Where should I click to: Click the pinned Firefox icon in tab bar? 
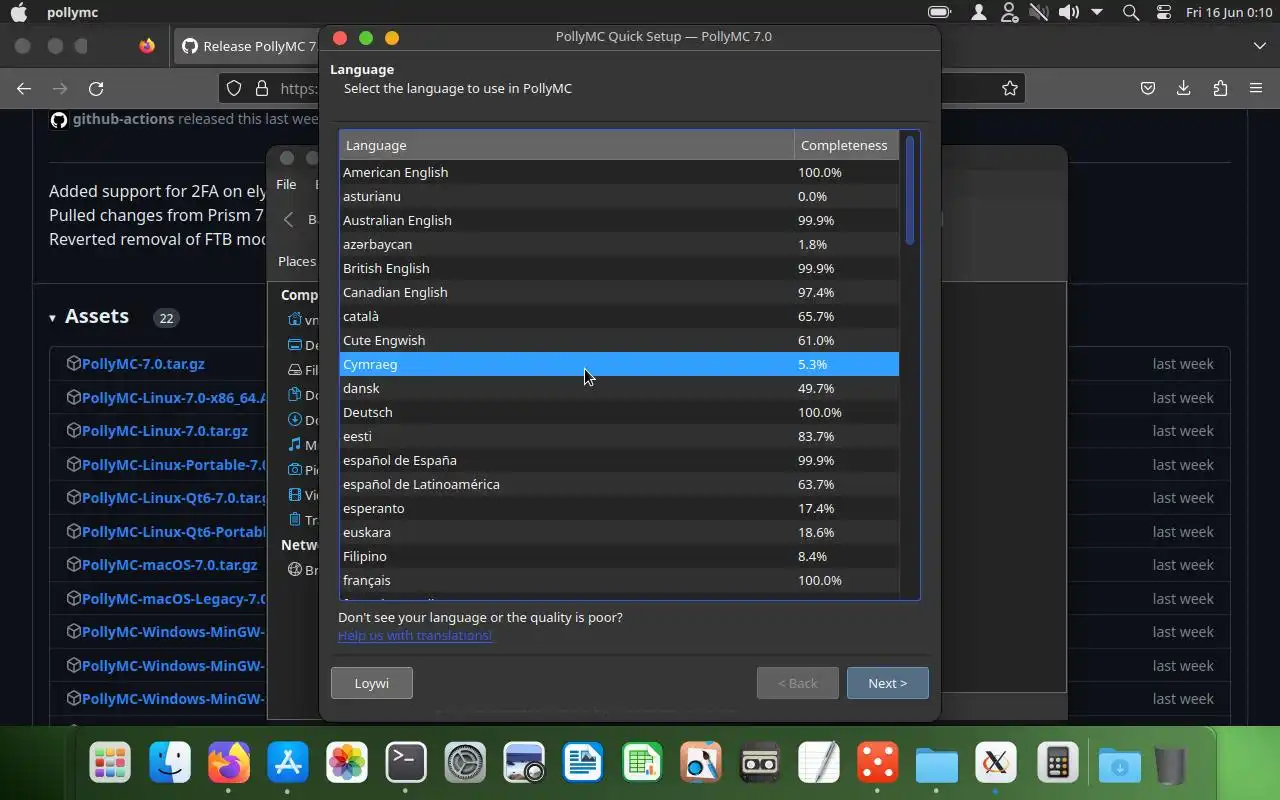[147, 46]
